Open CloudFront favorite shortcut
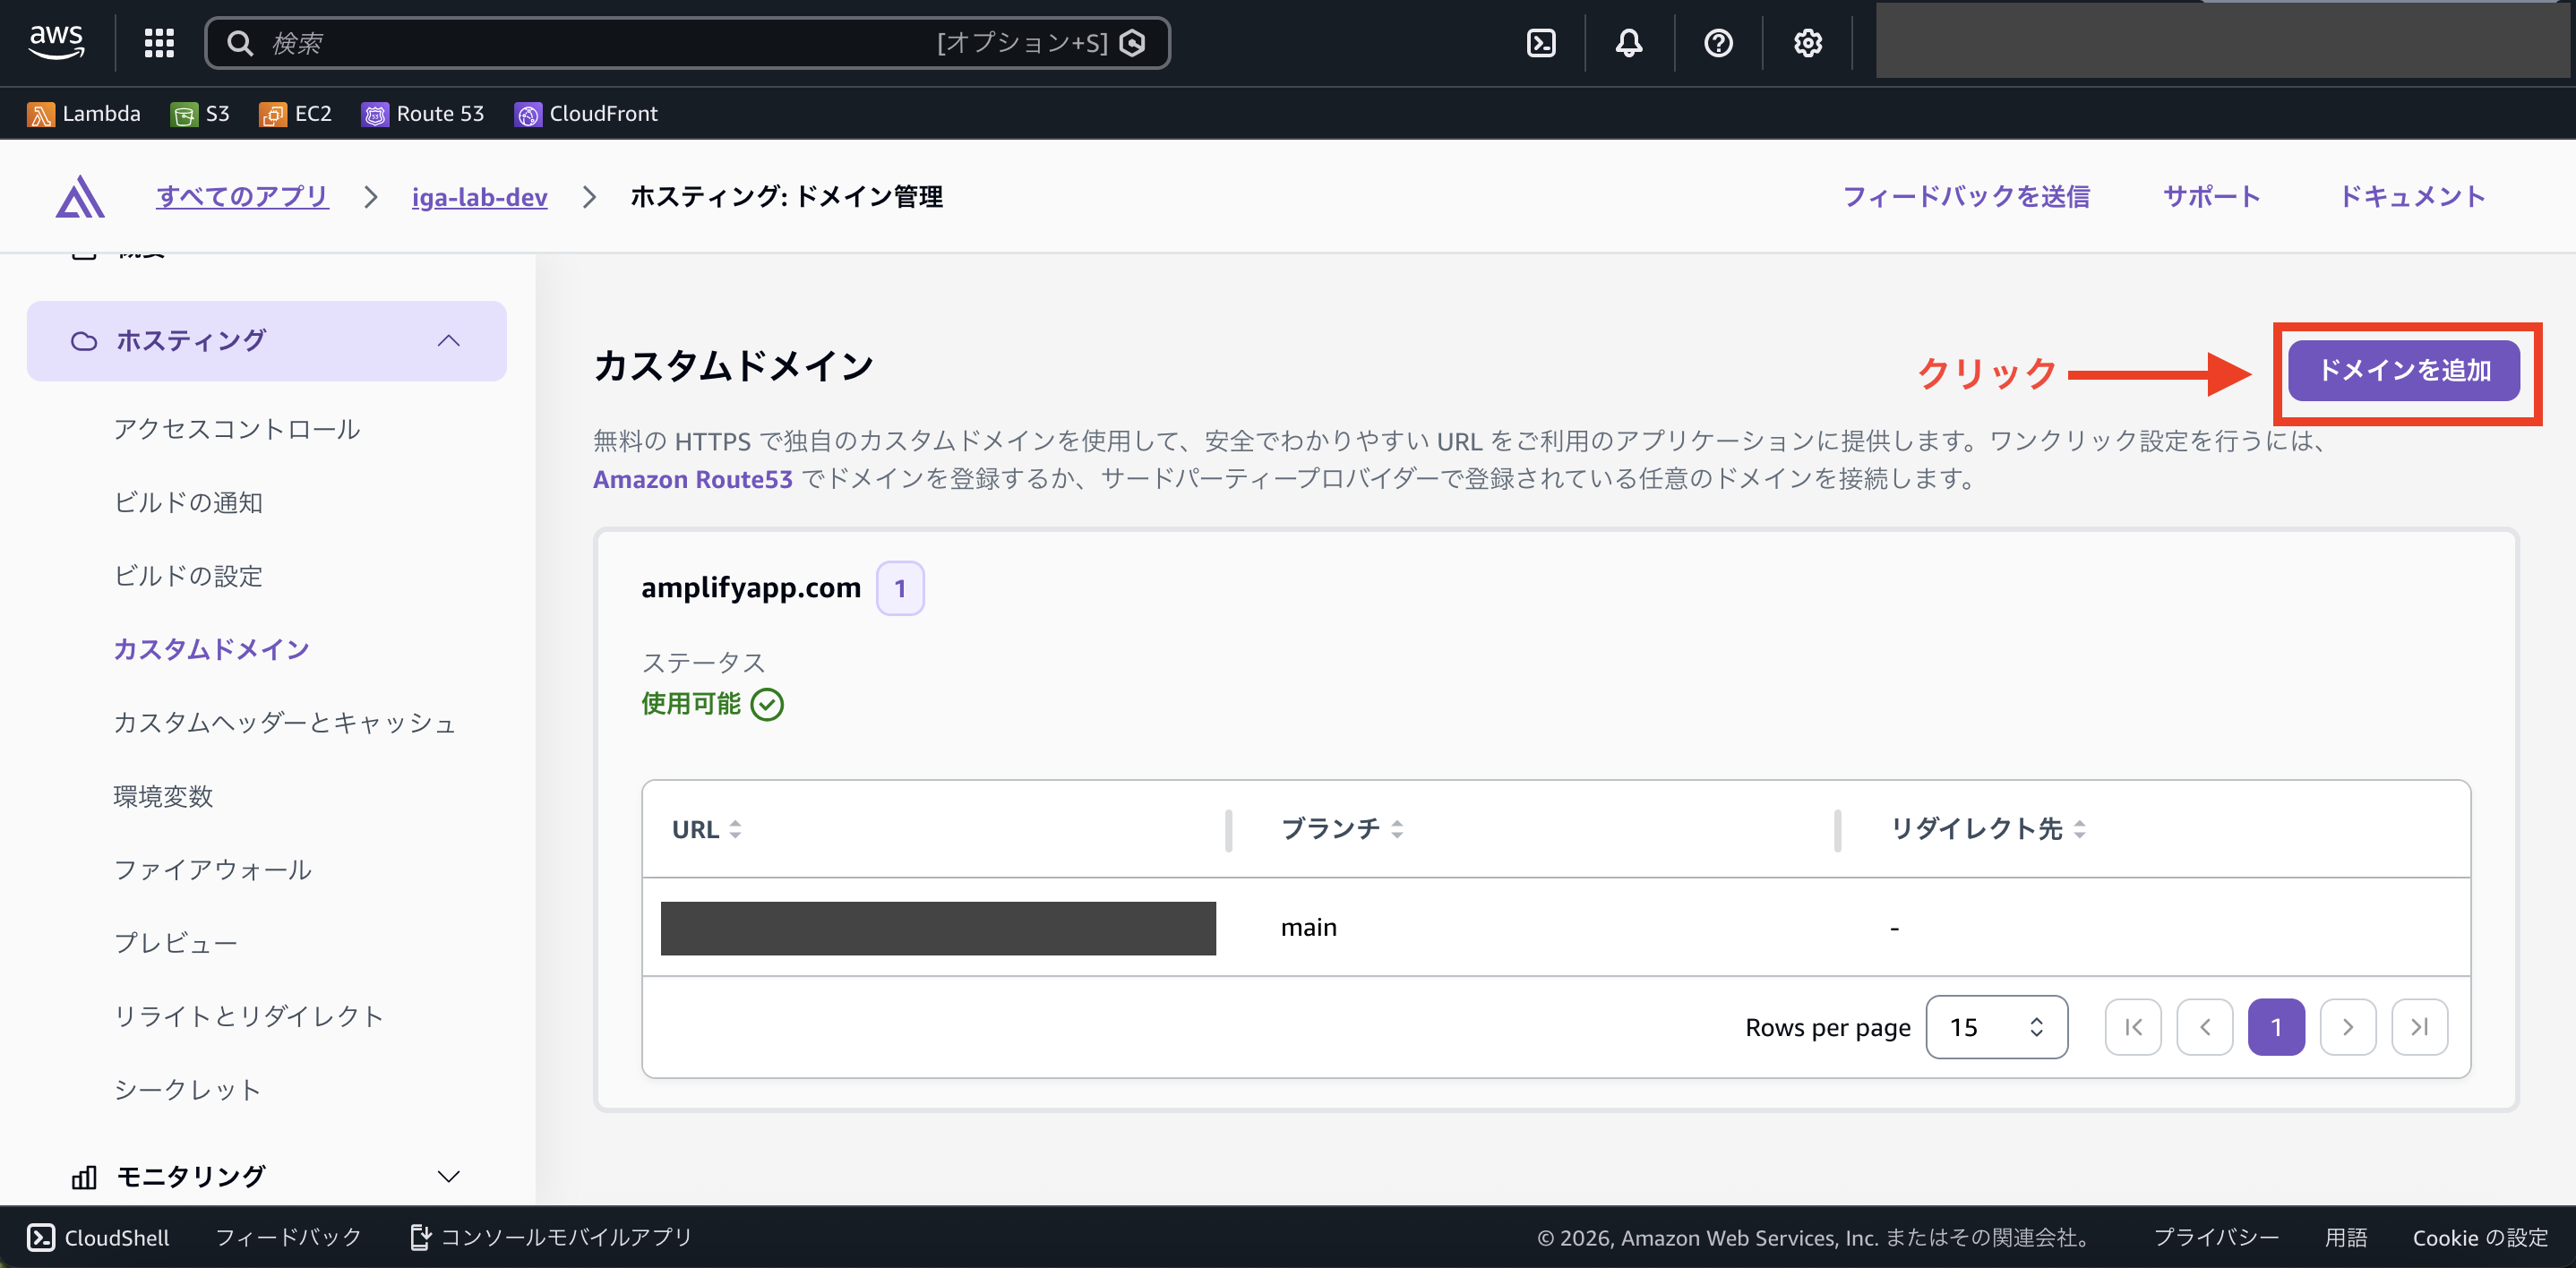The width and height of the screenshot is (2576, 1268). point(586,114)
